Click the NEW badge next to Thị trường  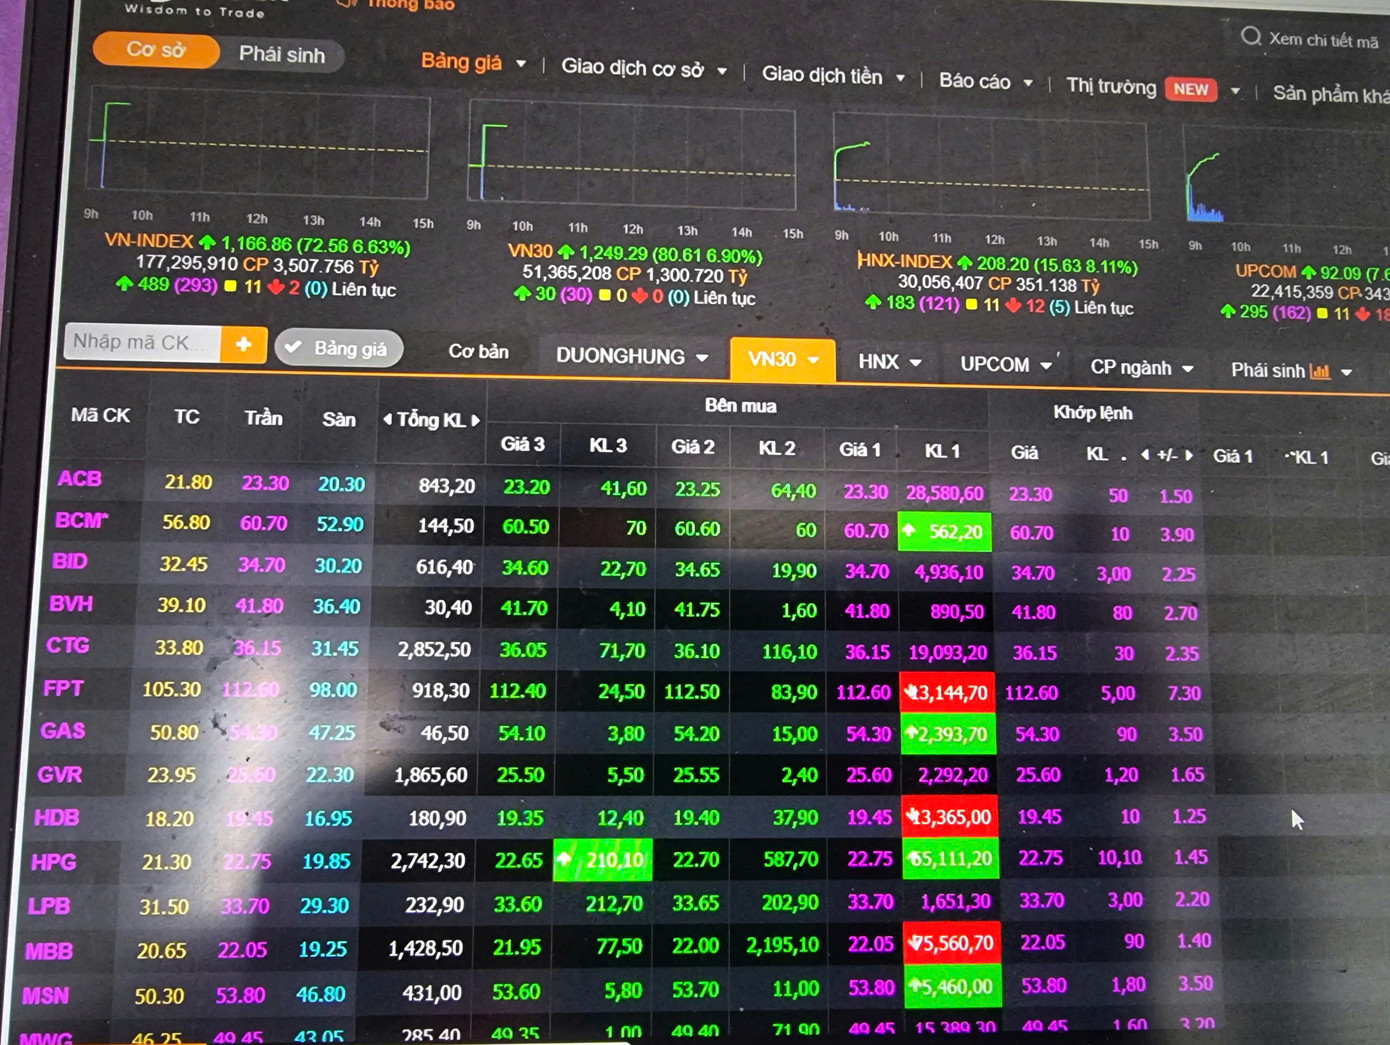pos(1190,89)
